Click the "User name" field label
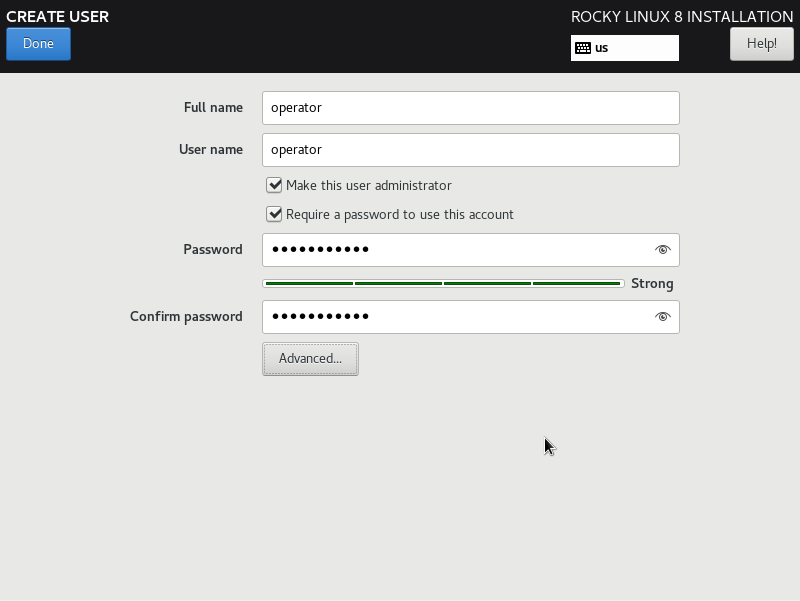This screenshot has width=800, height=601. pyautogui.click(x=211, y=150)
